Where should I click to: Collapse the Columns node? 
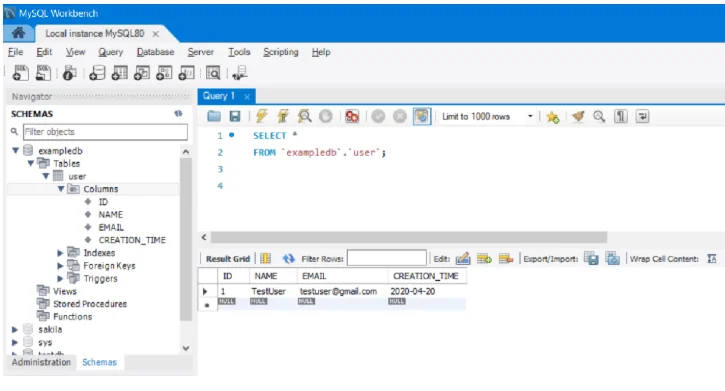(61, 189)
